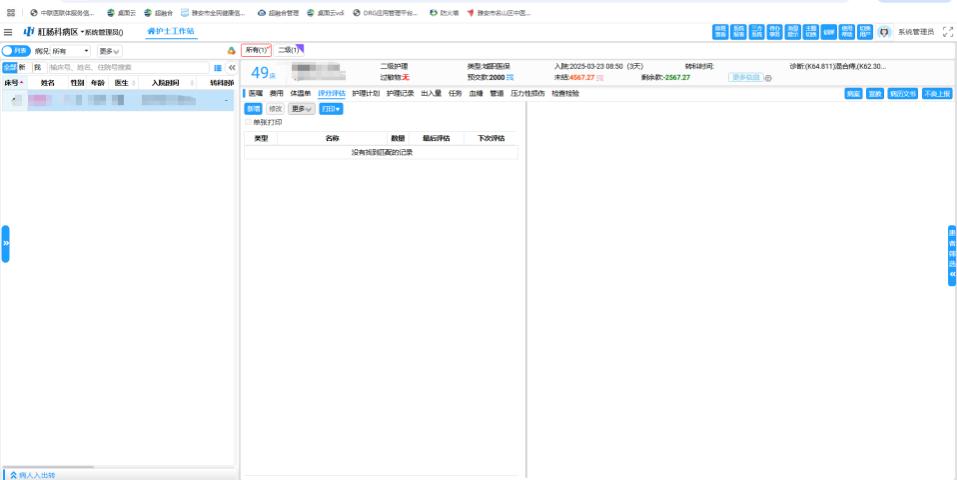The width and height of the screenshot is (957, 480).
Task: Click the 检查检验 tab
Action: point(565,93)
